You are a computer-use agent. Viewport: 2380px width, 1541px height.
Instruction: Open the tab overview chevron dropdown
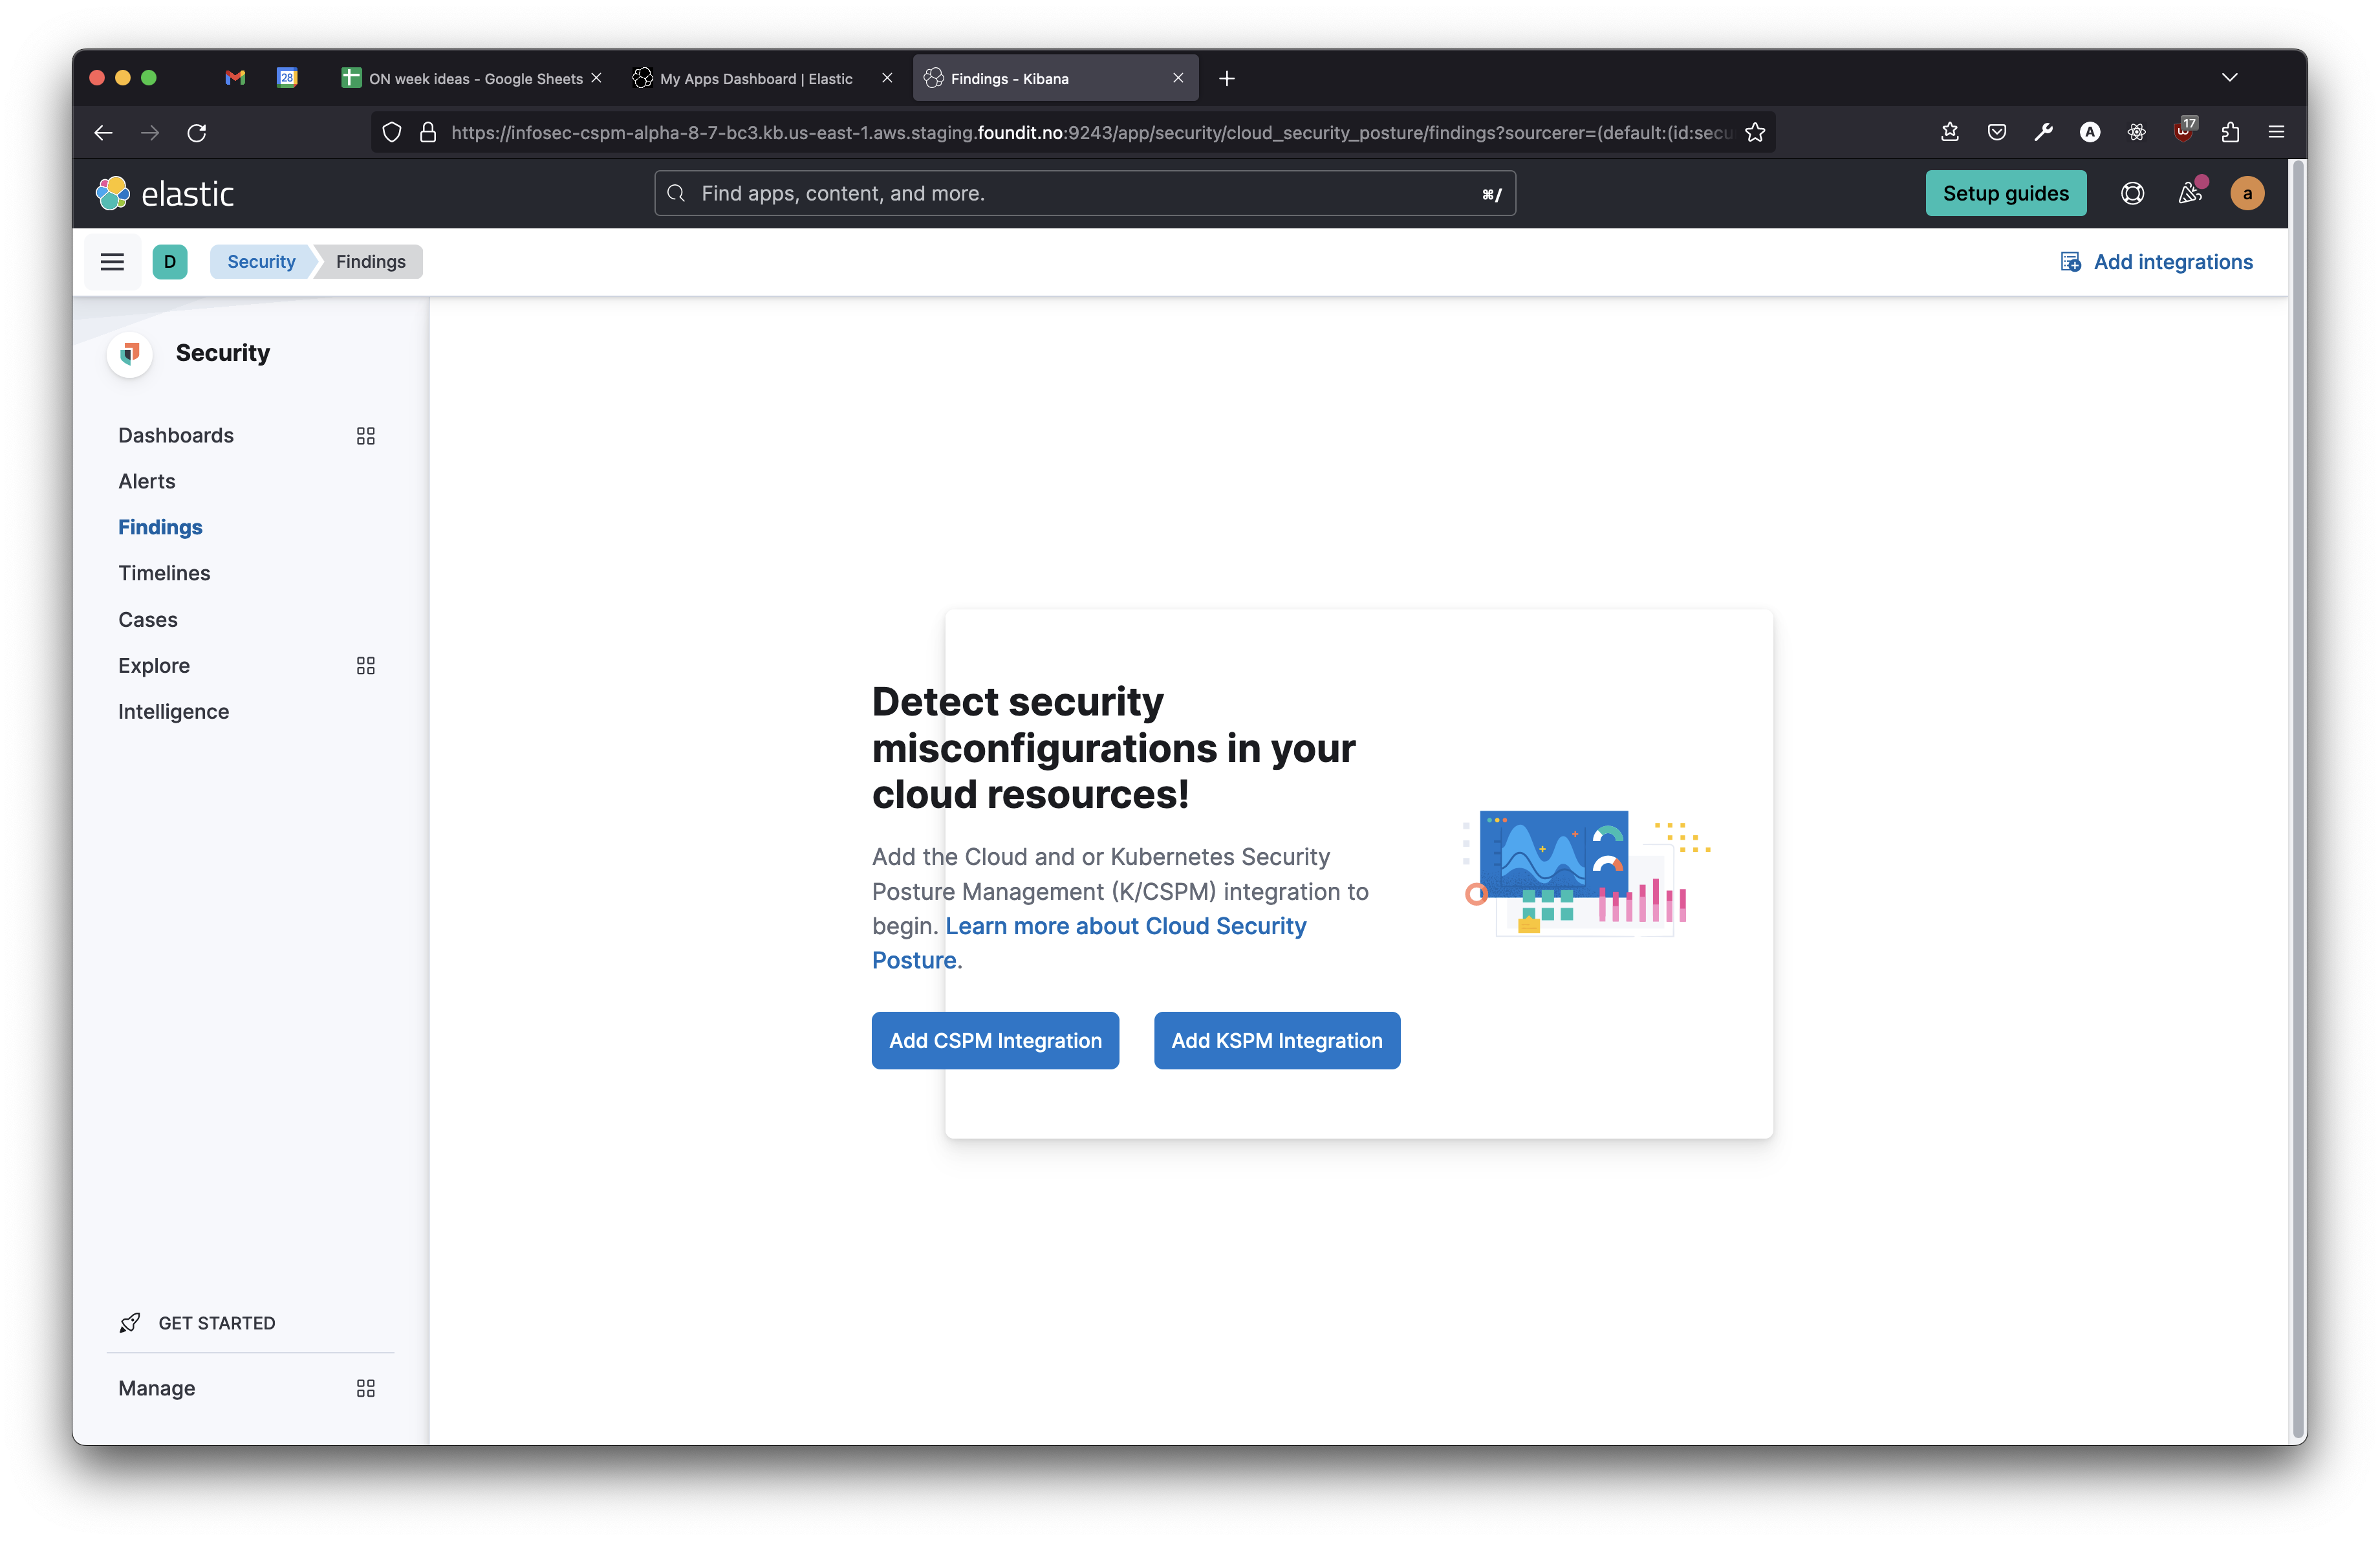pyautogui.click(x=2231, y=77)
